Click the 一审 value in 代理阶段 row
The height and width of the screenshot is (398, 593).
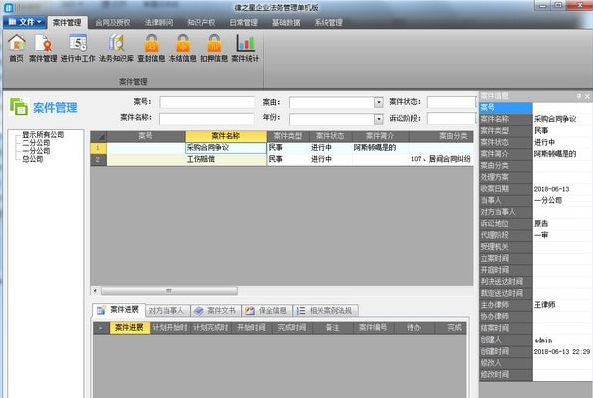point(541,235)
